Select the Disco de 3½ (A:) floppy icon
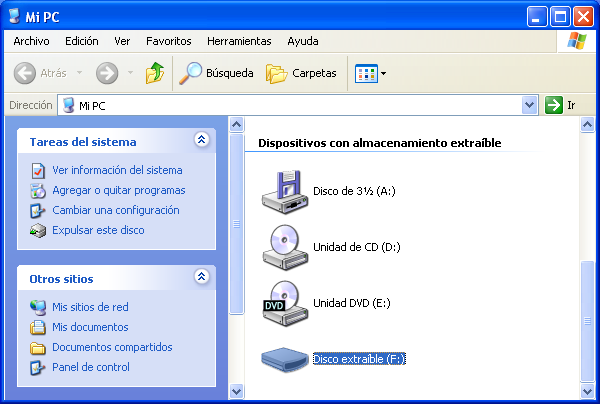The image size is (600, 404). click(x=284, y=190)
